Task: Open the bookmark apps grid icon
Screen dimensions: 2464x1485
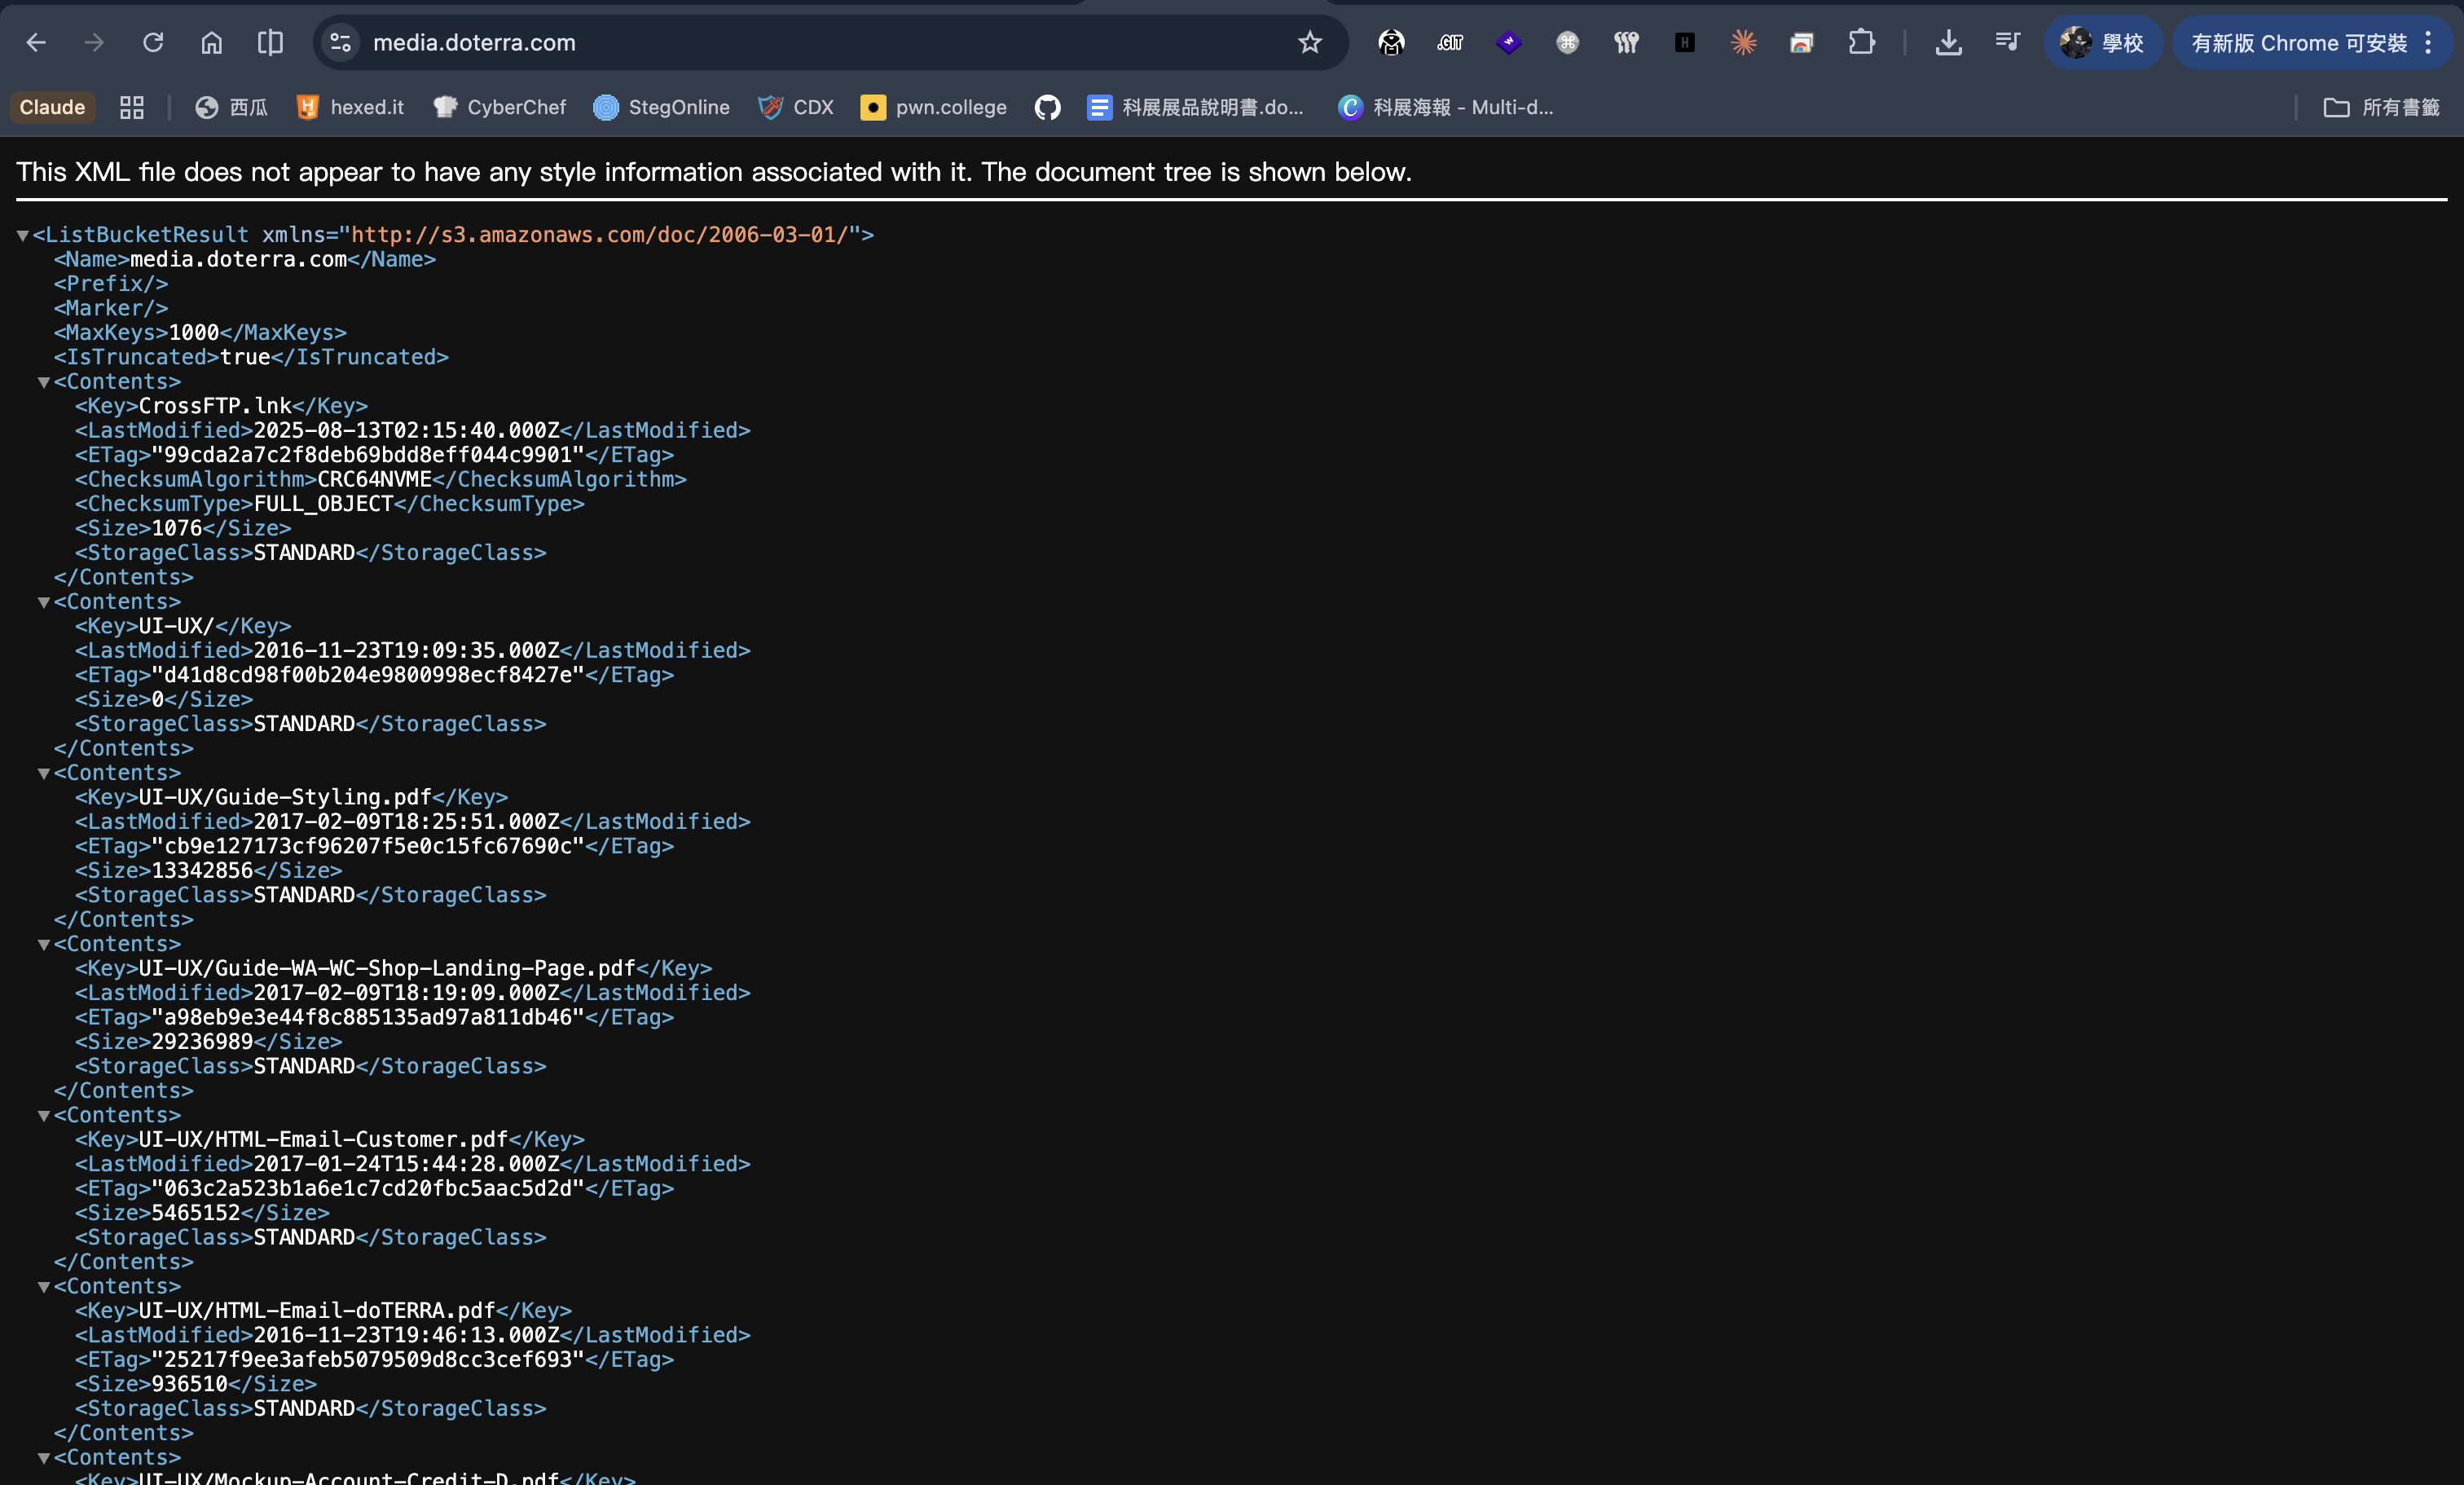Action: pos(132,107)
